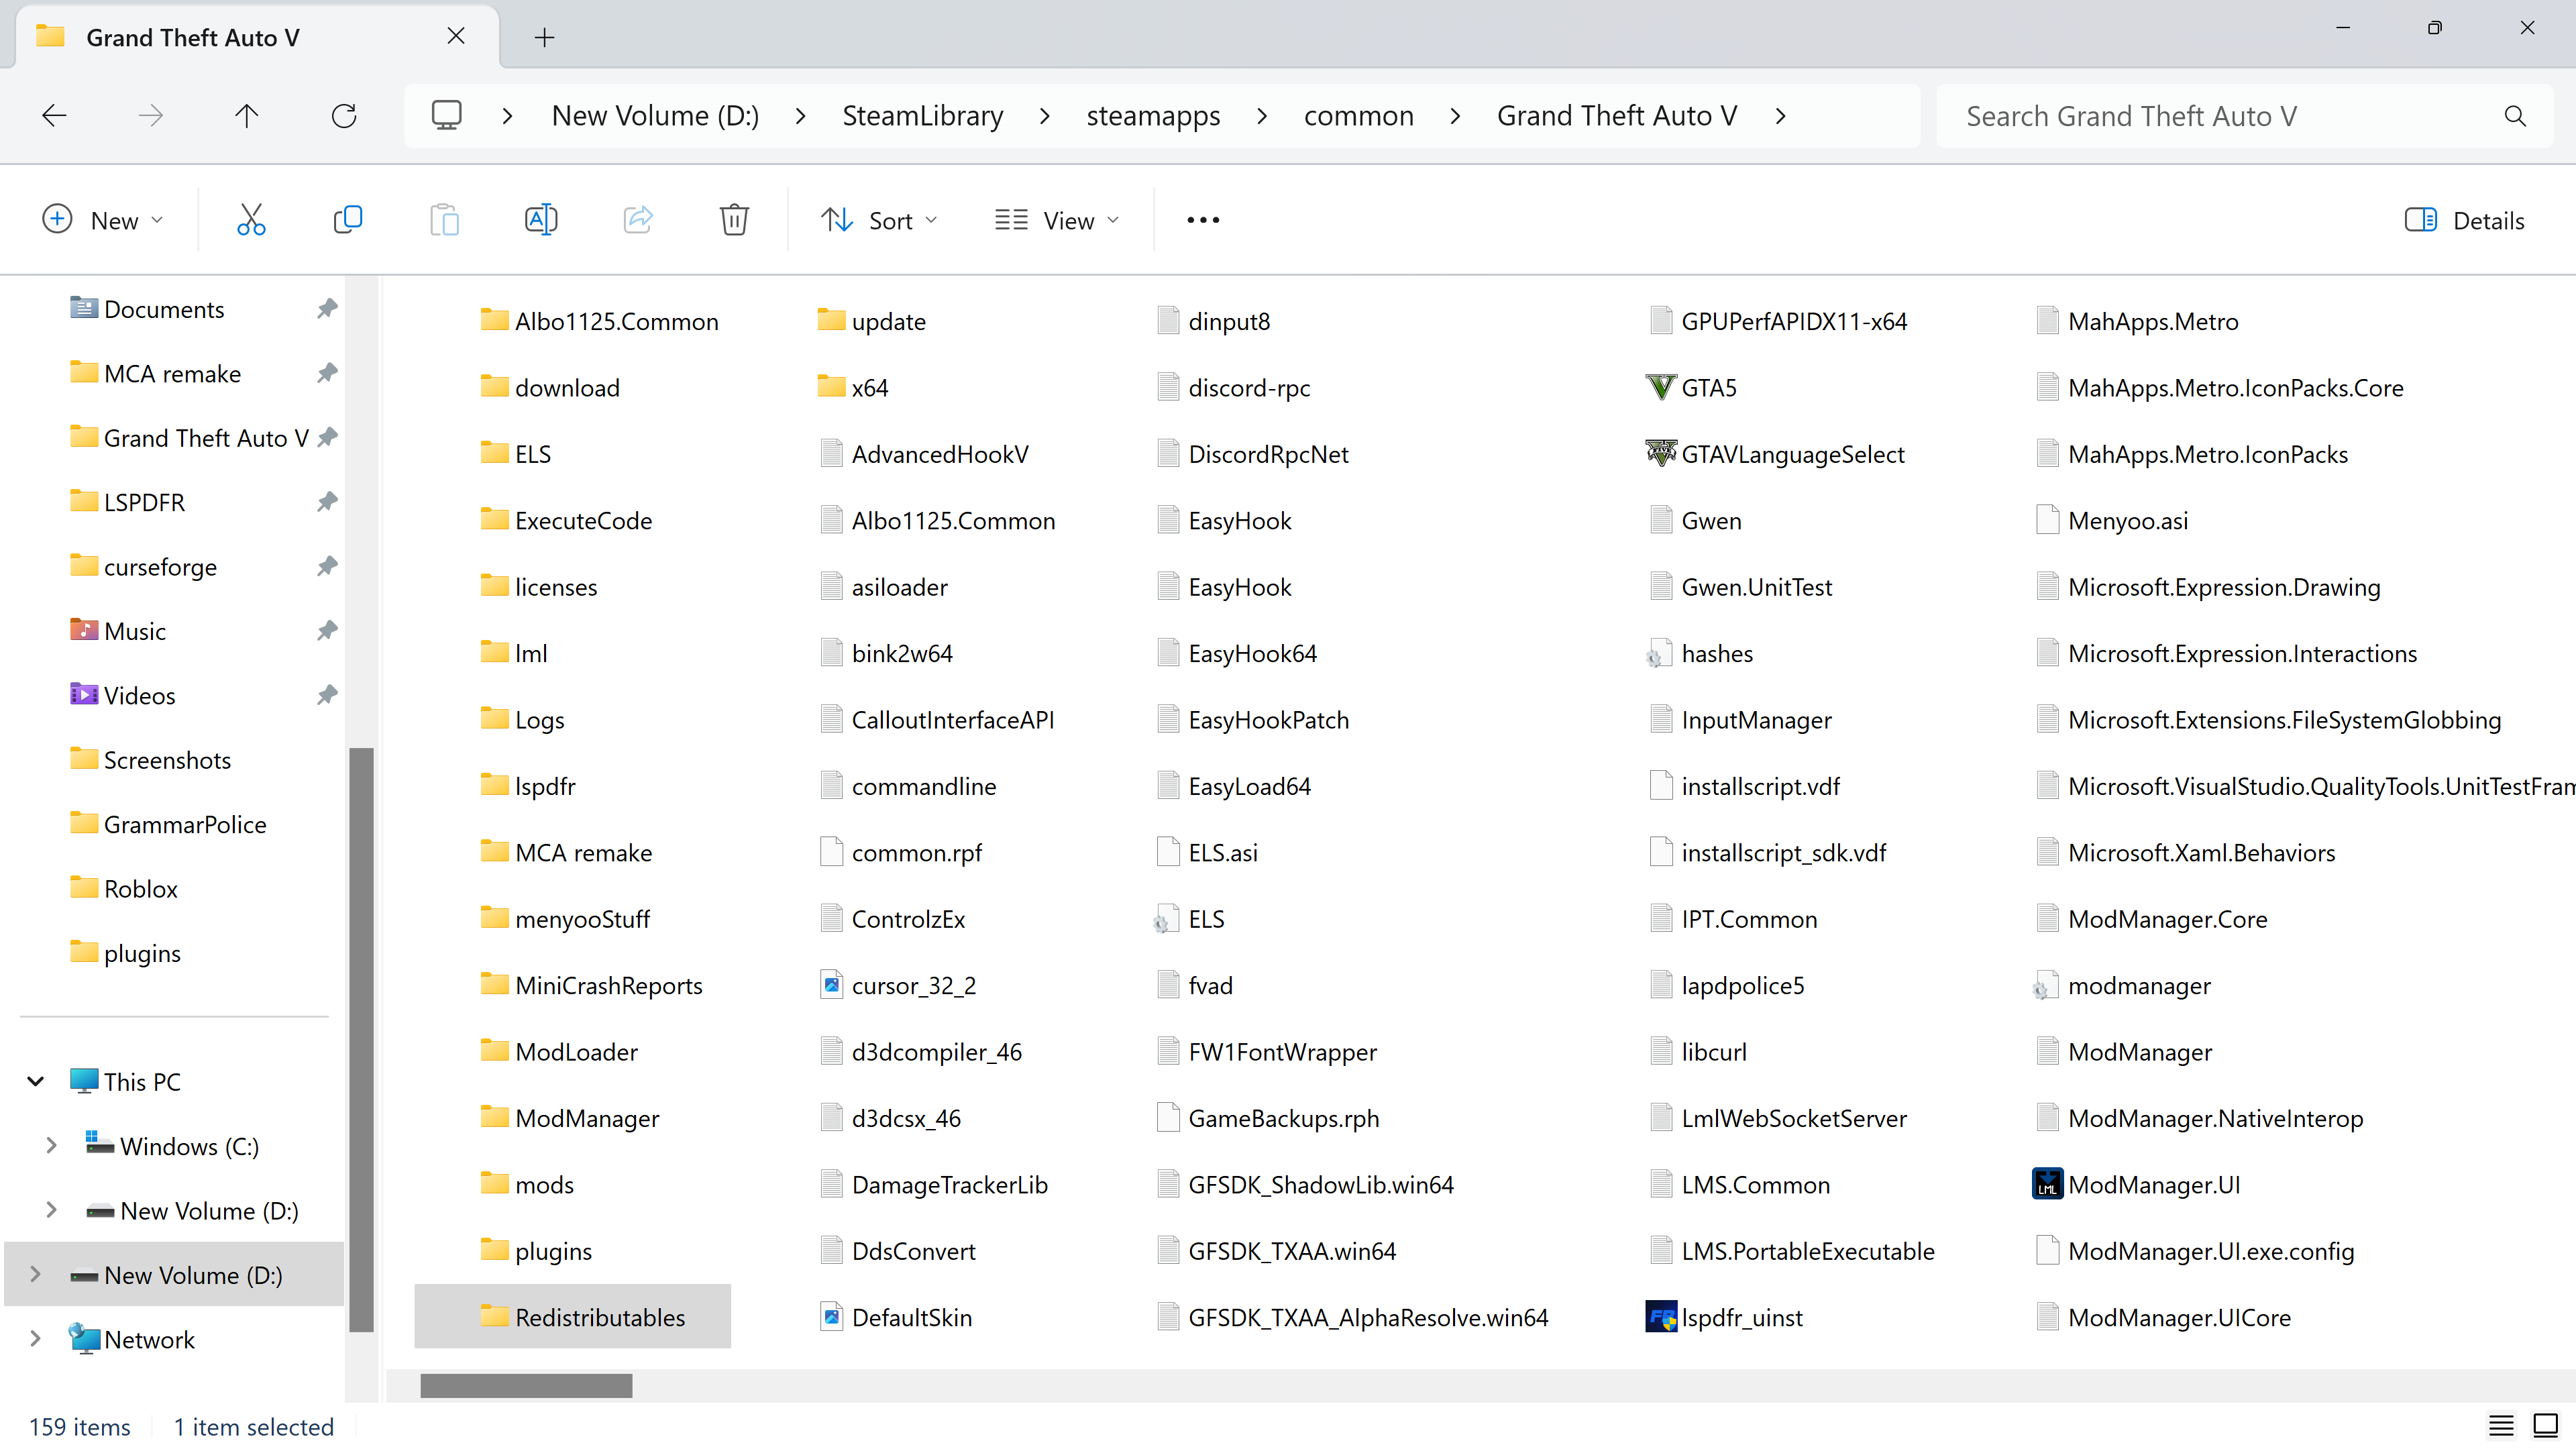Click the Cut scissors icon
This screenshot has width=2576, height=1449.
point(251,220)
